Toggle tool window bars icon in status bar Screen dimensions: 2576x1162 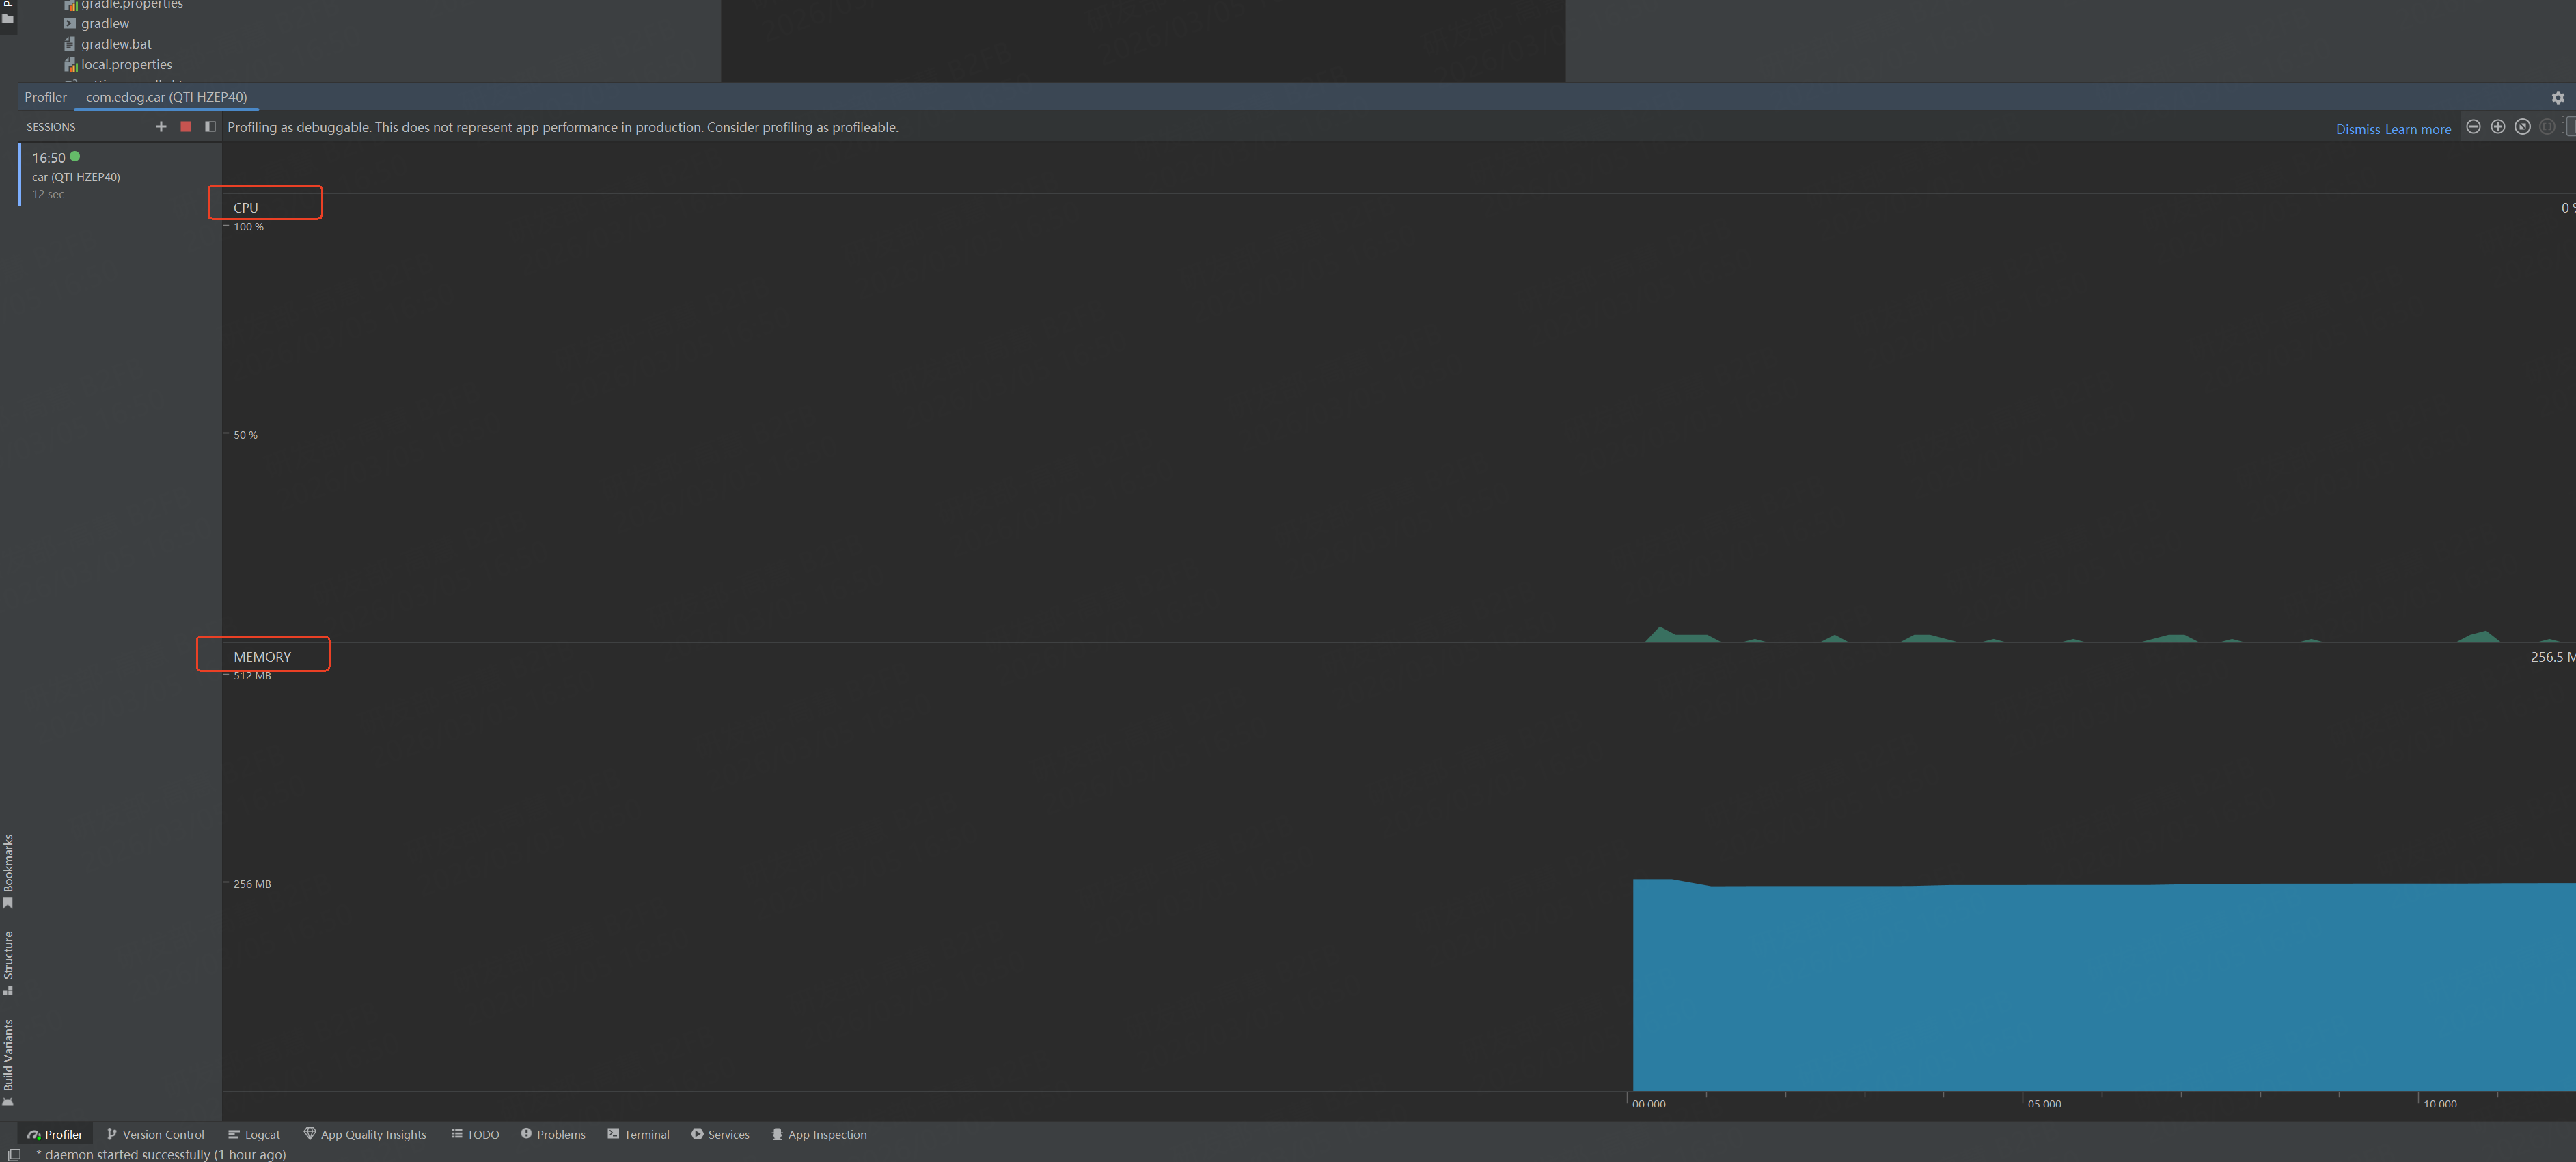pyautogui.click(x=14, y=1155)
